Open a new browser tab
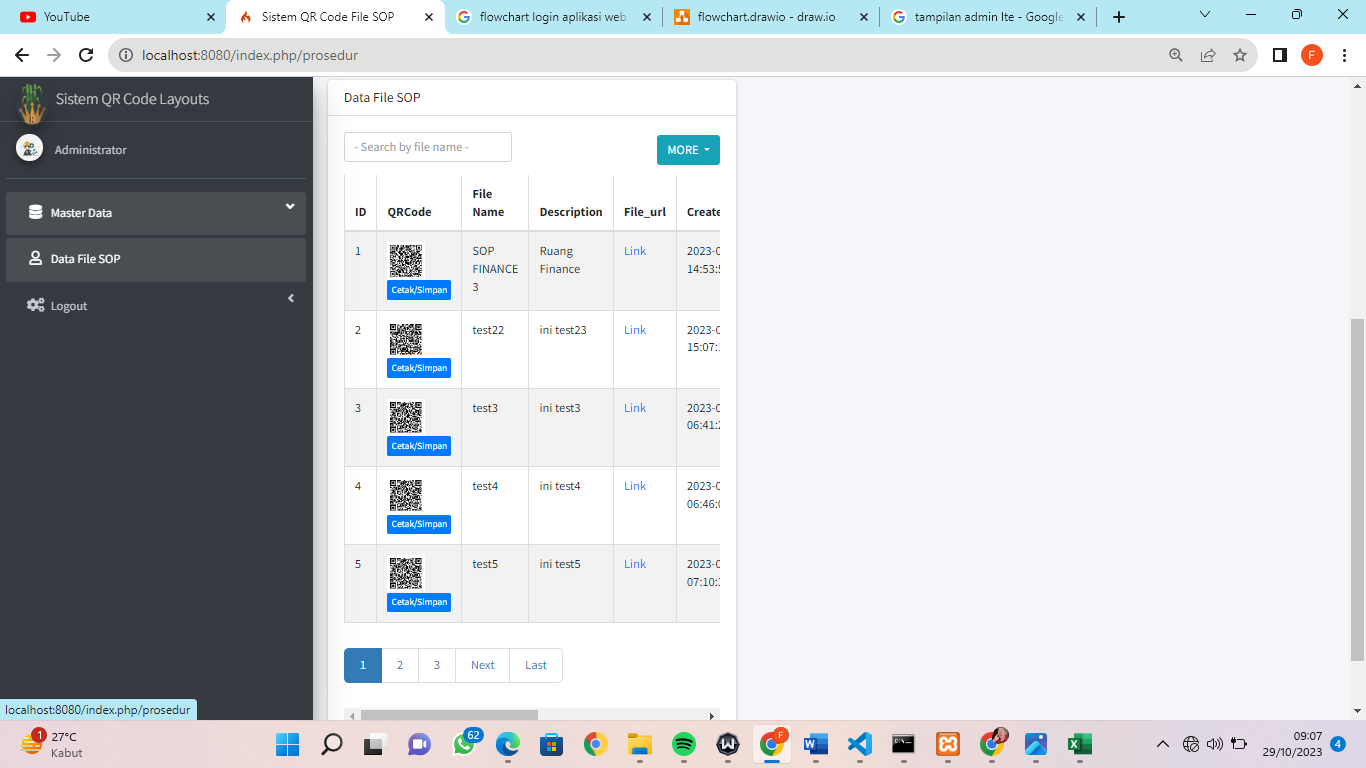This screenshot has height=768, width=1366. (x=1119, y=17)
